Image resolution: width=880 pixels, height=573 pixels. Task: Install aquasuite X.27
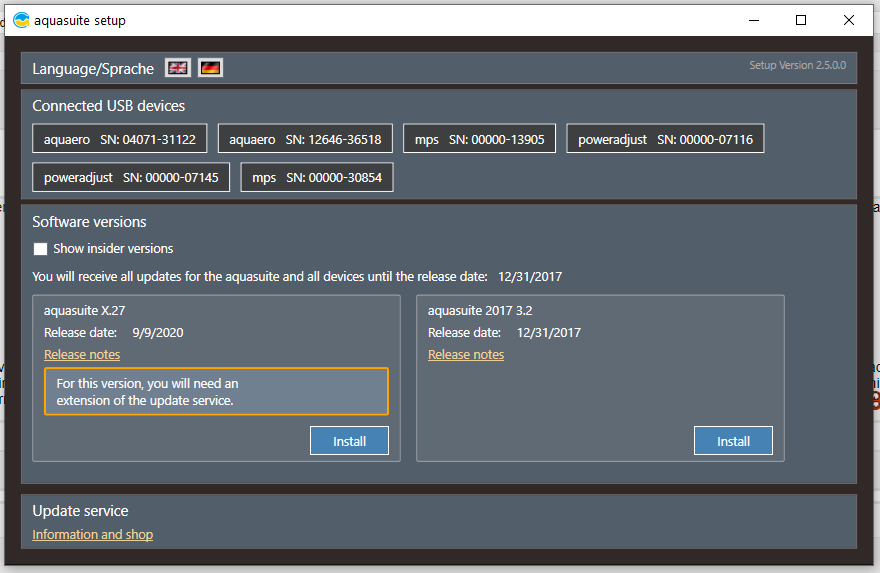click(349, 441)
